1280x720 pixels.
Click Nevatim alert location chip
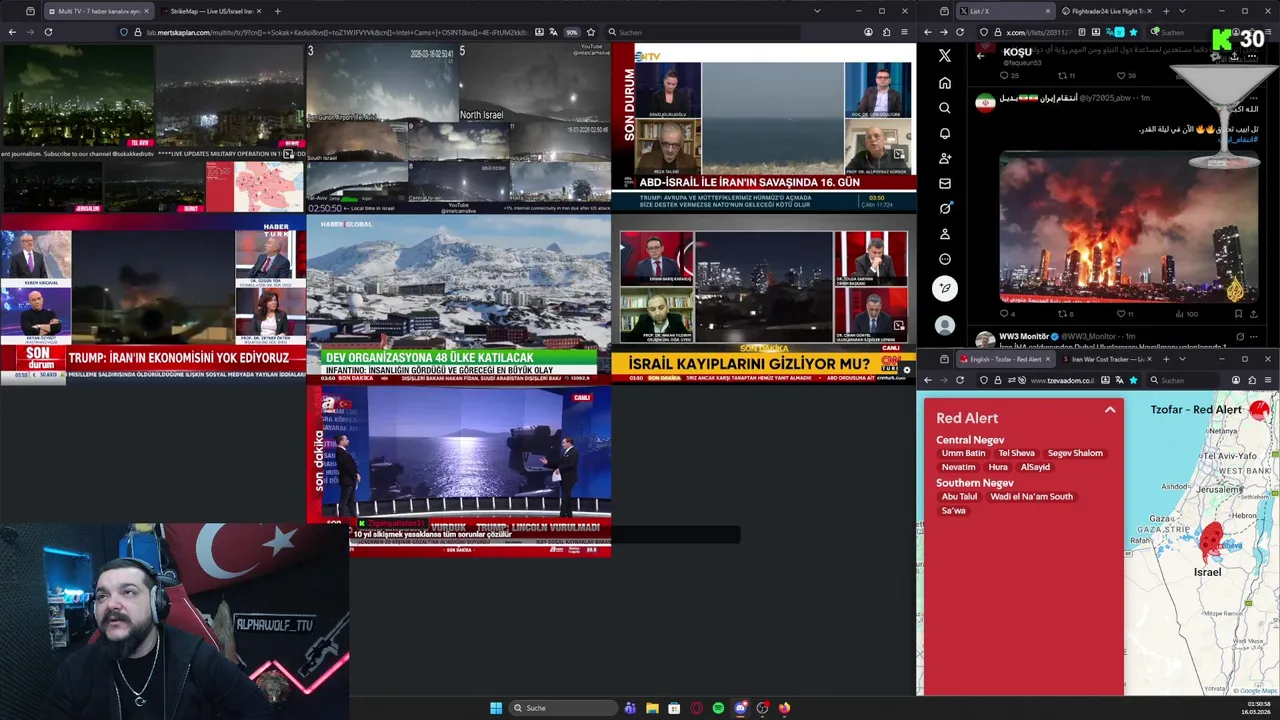coord(958,467)
